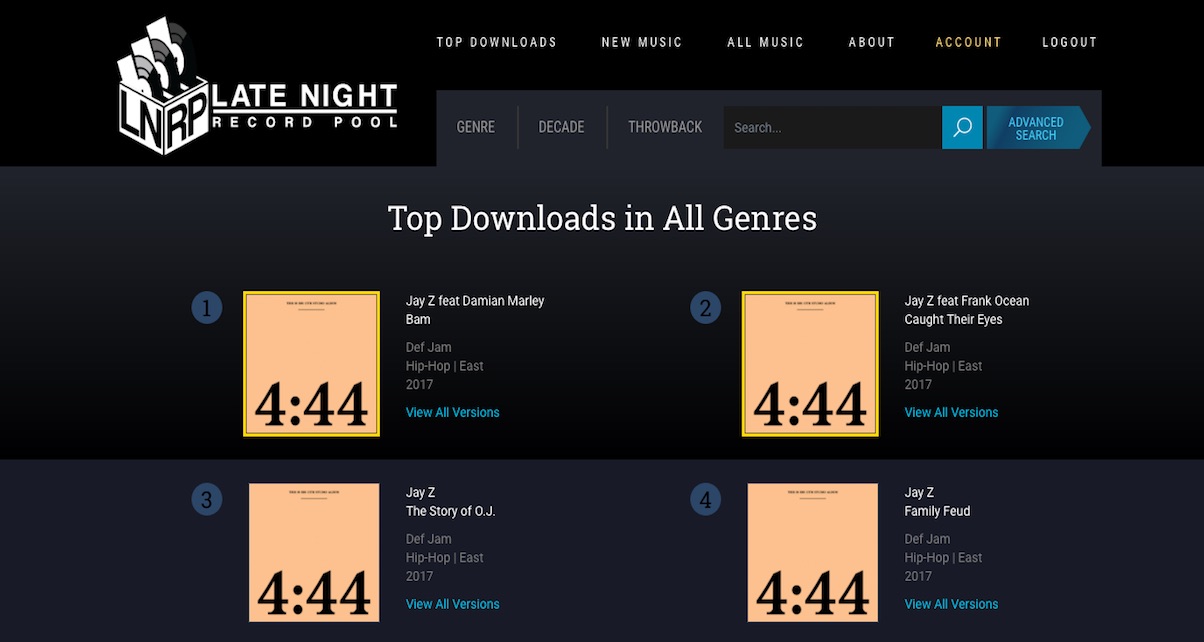Click 'Def Jam' label under Family Feud
Image resolution: width=1204 pixels, height=642 pixels.
(928, 539)
